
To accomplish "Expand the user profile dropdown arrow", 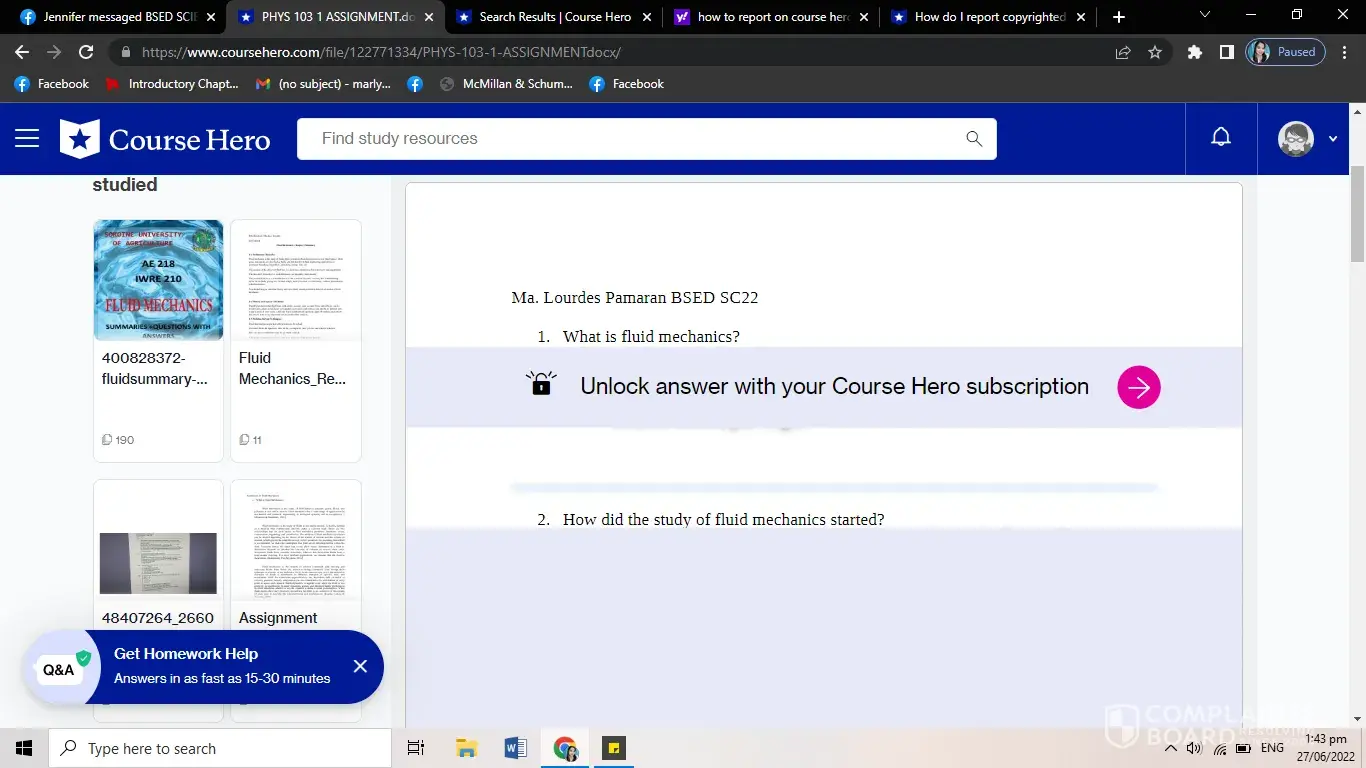I will tap(1332, 139).
